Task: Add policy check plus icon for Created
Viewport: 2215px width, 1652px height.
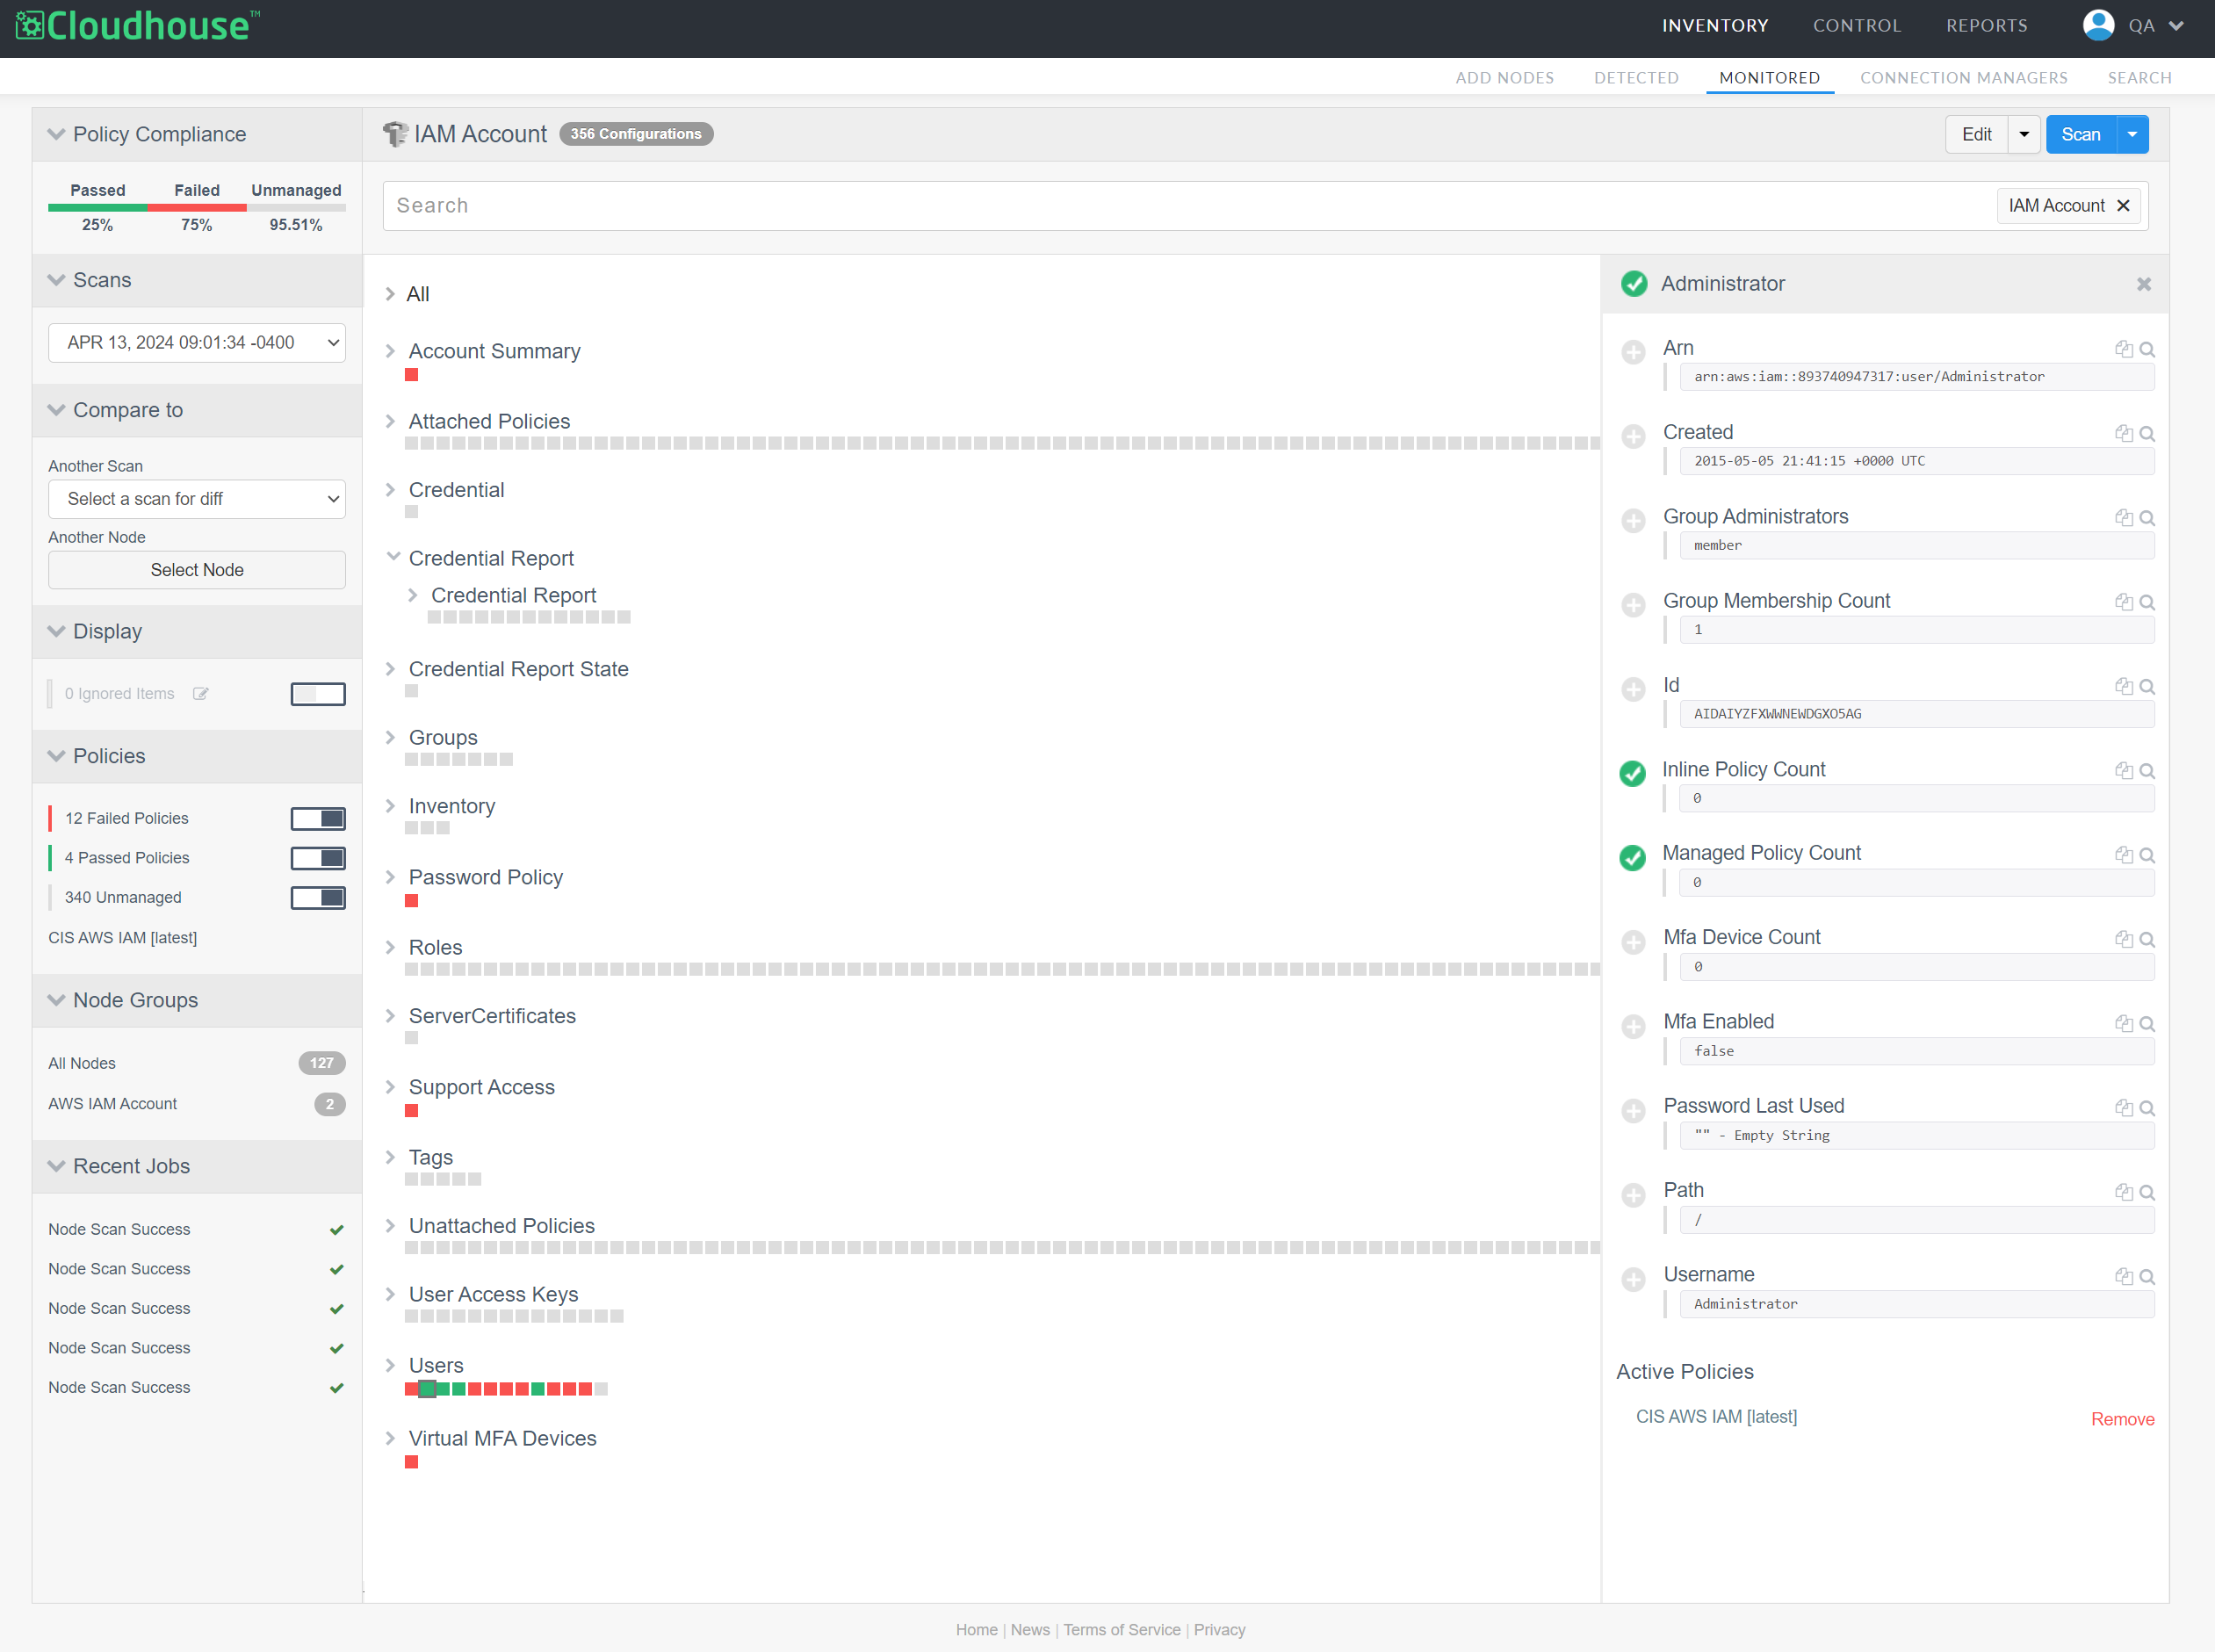Action: point(1633,436)
